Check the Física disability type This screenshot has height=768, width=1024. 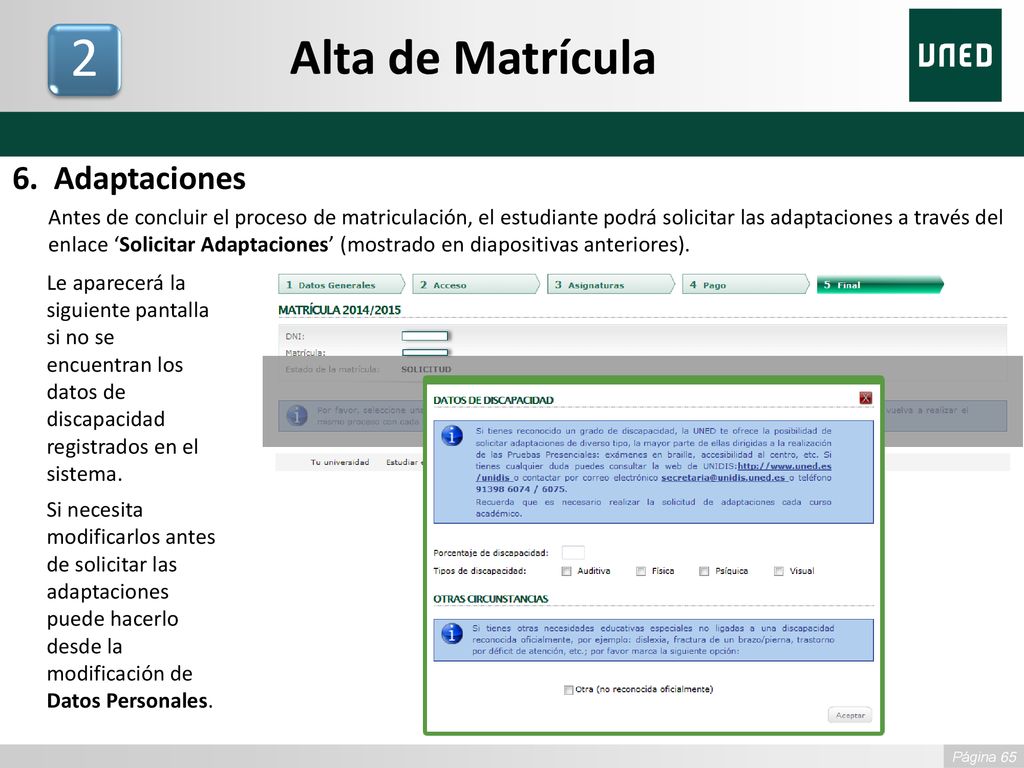pos(641,571)
